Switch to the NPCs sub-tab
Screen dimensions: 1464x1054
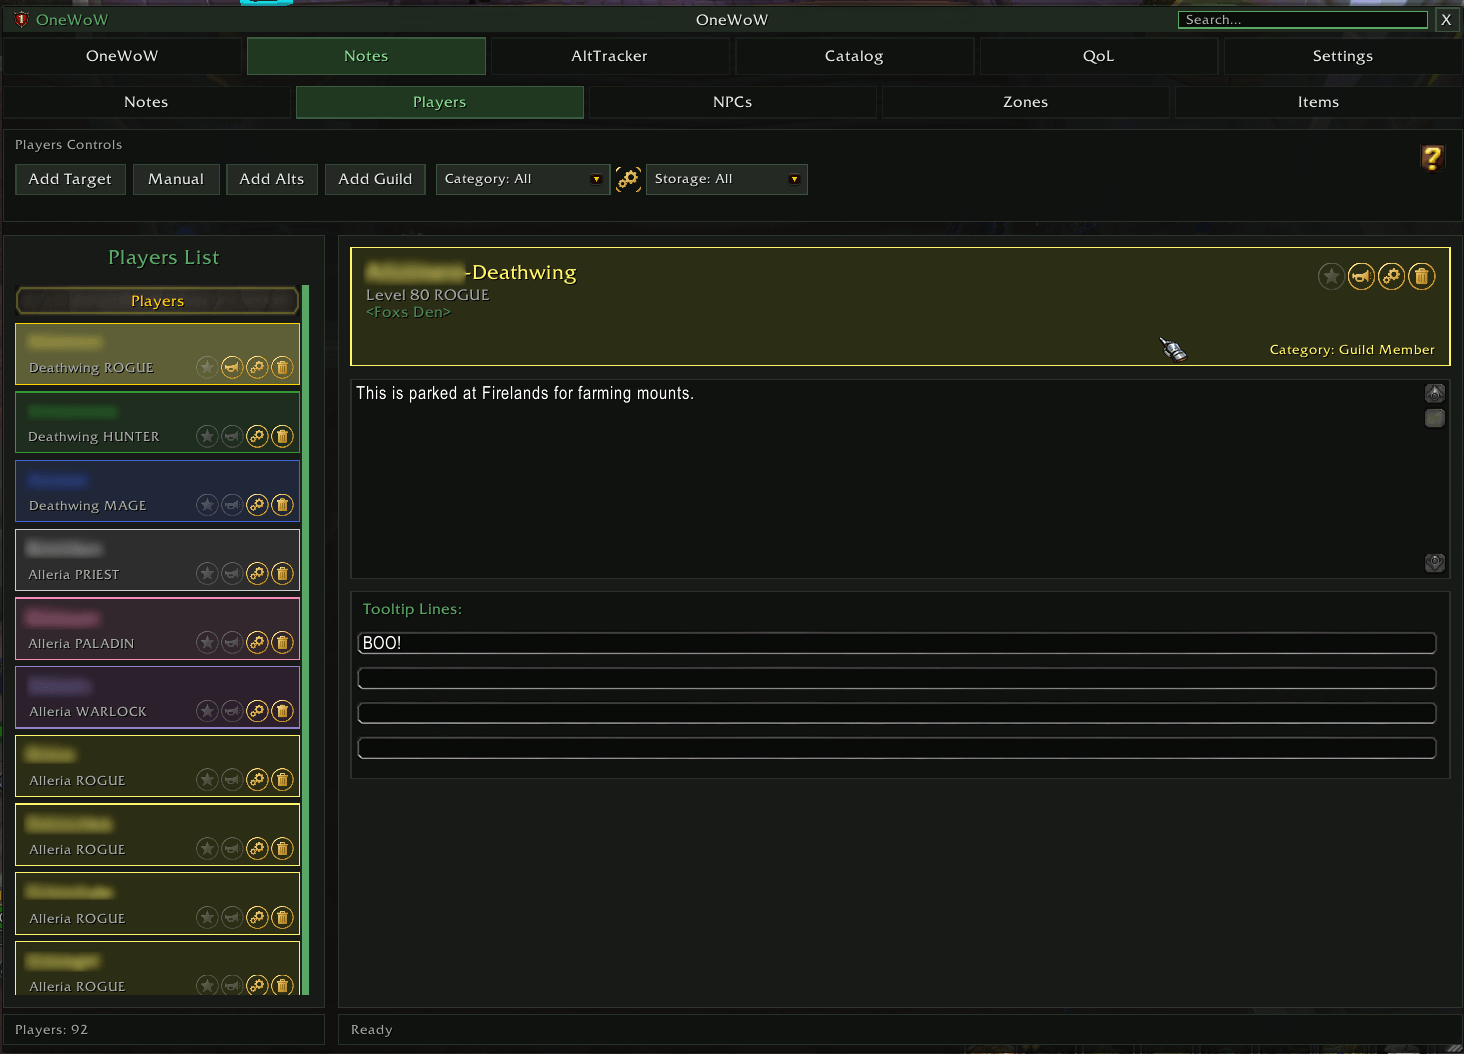pos(732,102)
